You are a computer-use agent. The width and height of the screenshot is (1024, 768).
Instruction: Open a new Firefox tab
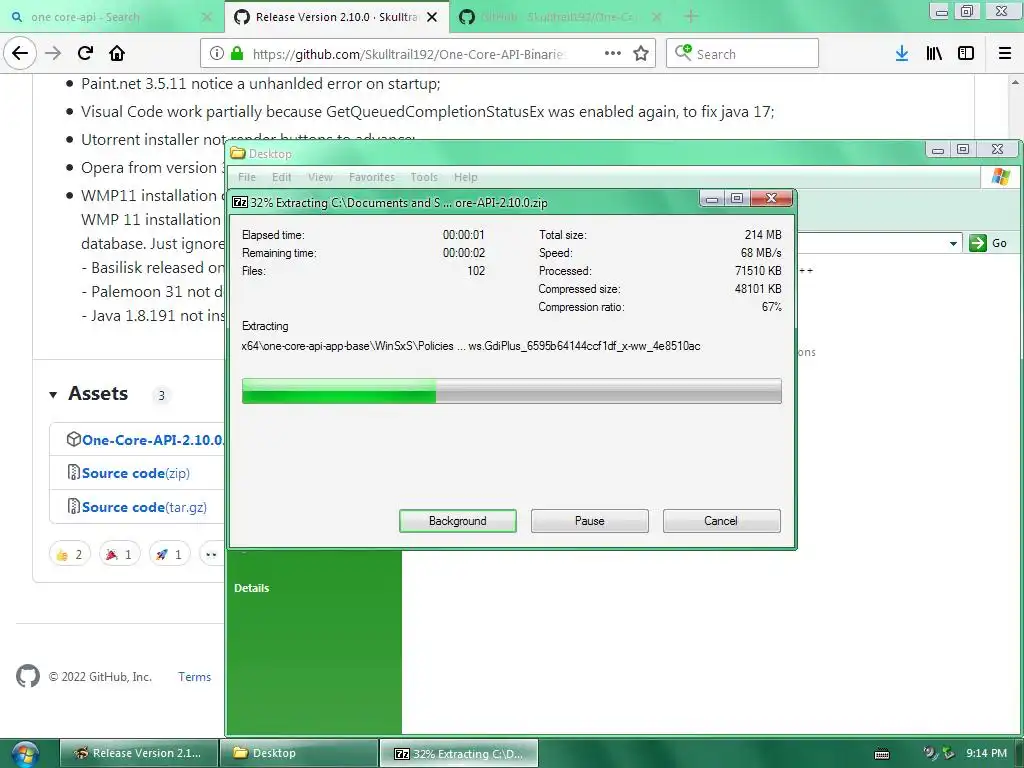[691, 17]
